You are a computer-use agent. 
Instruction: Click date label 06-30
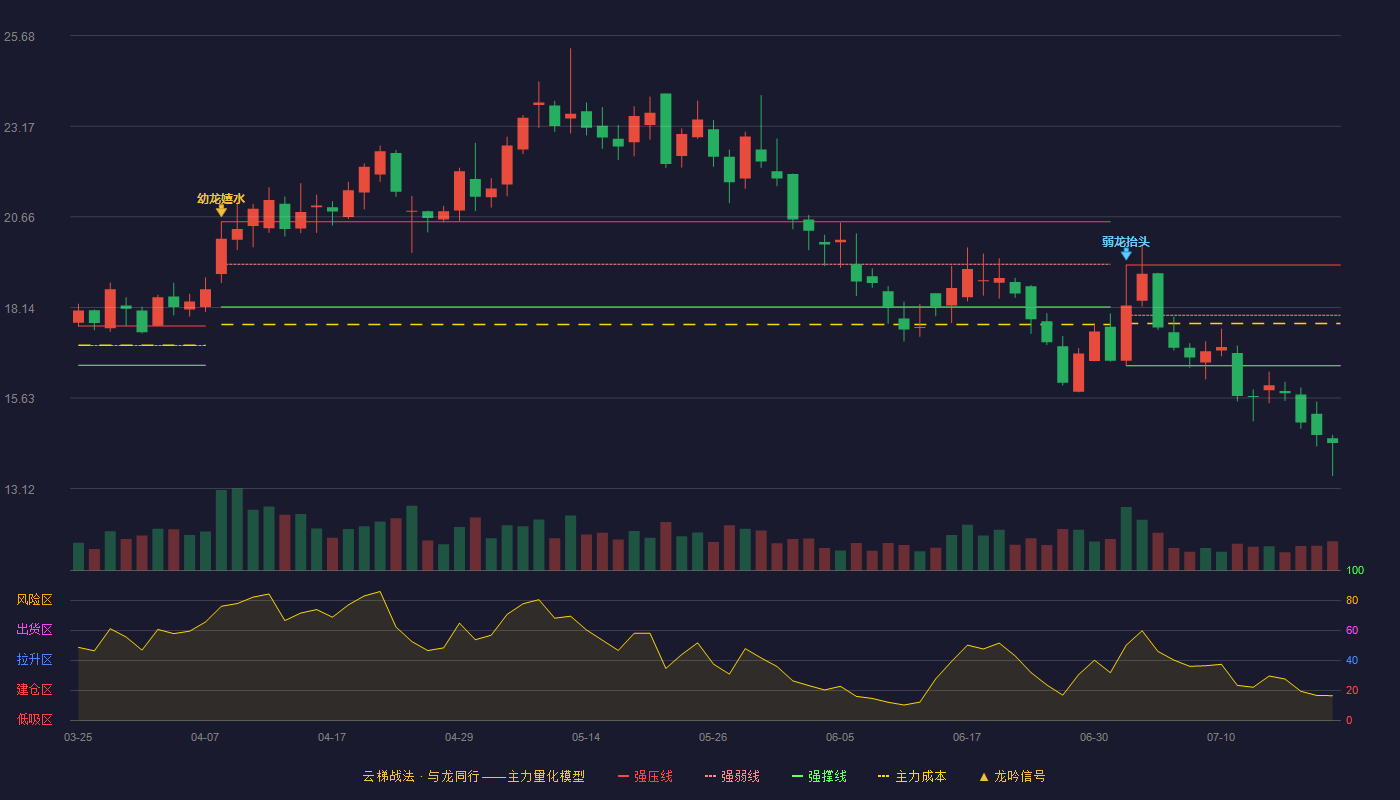1094,737
